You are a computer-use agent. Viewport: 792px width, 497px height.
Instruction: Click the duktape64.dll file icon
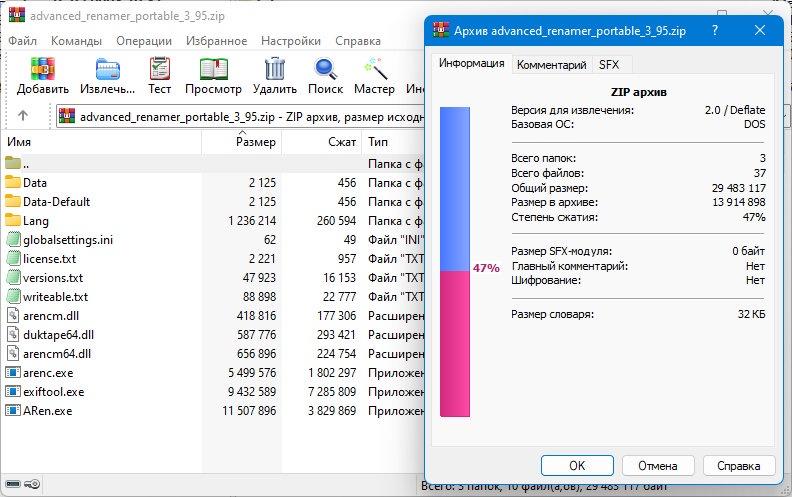13,334
